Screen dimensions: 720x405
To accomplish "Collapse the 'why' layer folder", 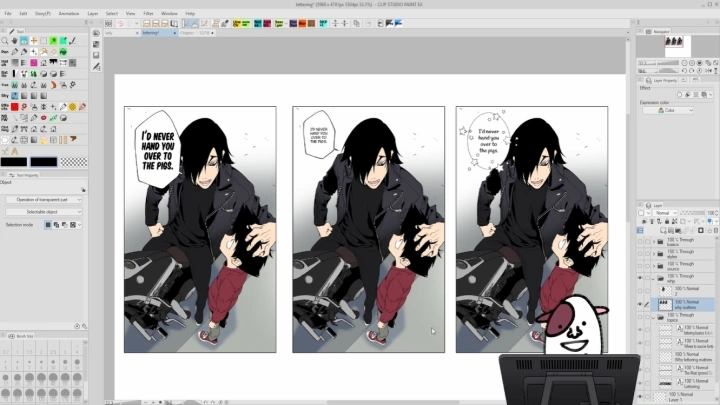I will pyautogui.click(x=654, y=278).
